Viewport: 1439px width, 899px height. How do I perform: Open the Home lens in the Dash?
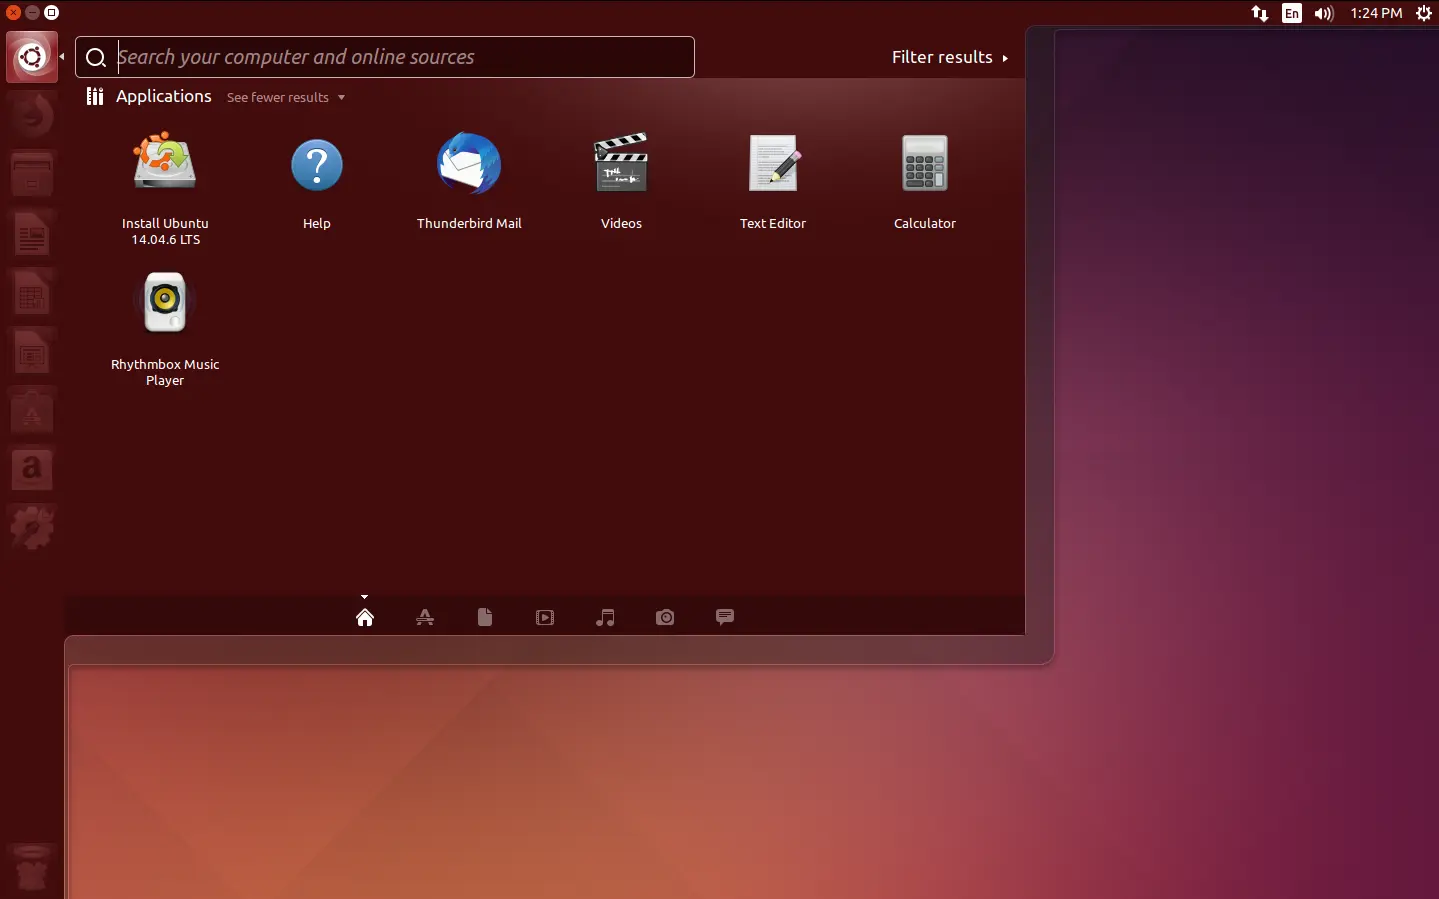[x=364, y=617]
